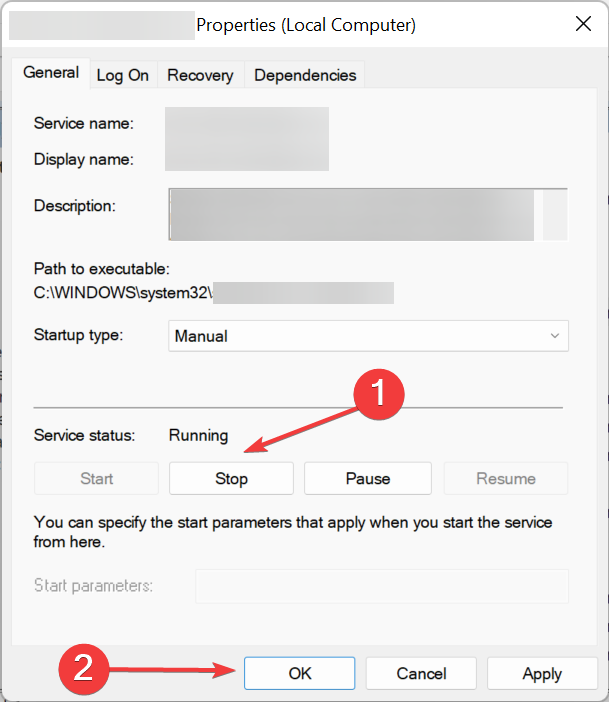Expand the Startup type dropdown
609x702 pixels.
(x=368, y=336)
